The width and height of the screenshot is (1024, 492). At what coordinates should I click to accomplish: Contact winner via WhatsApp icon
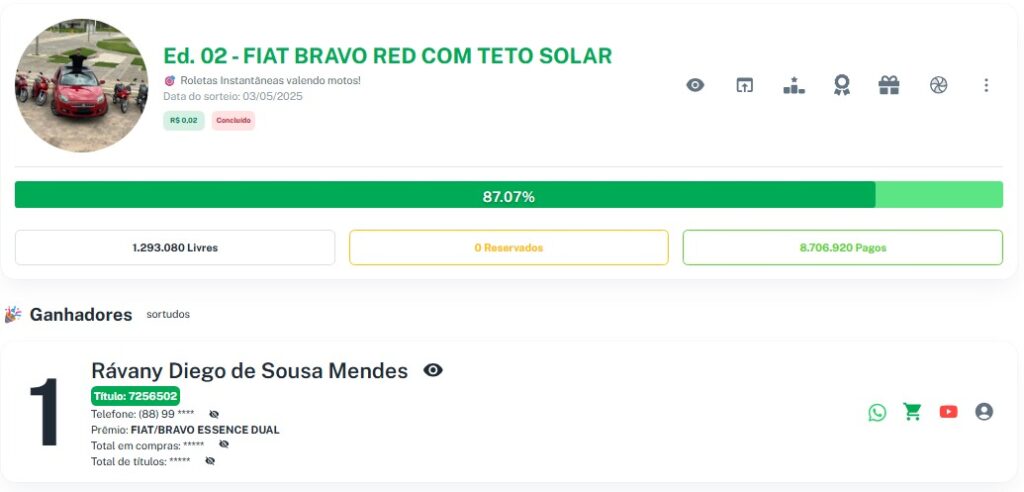[877, 412]
